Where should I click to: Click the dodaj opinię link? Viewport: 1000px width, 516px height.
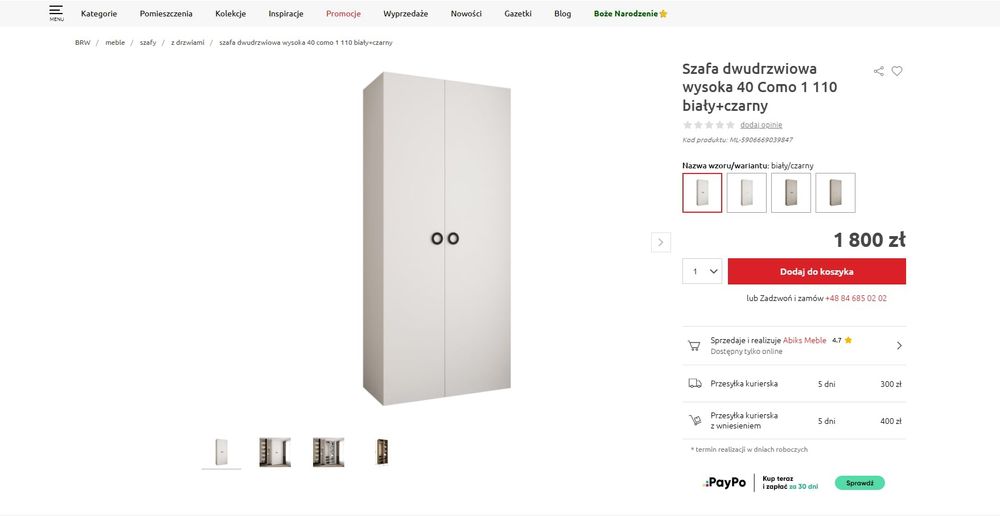click(x=761, y=125)
